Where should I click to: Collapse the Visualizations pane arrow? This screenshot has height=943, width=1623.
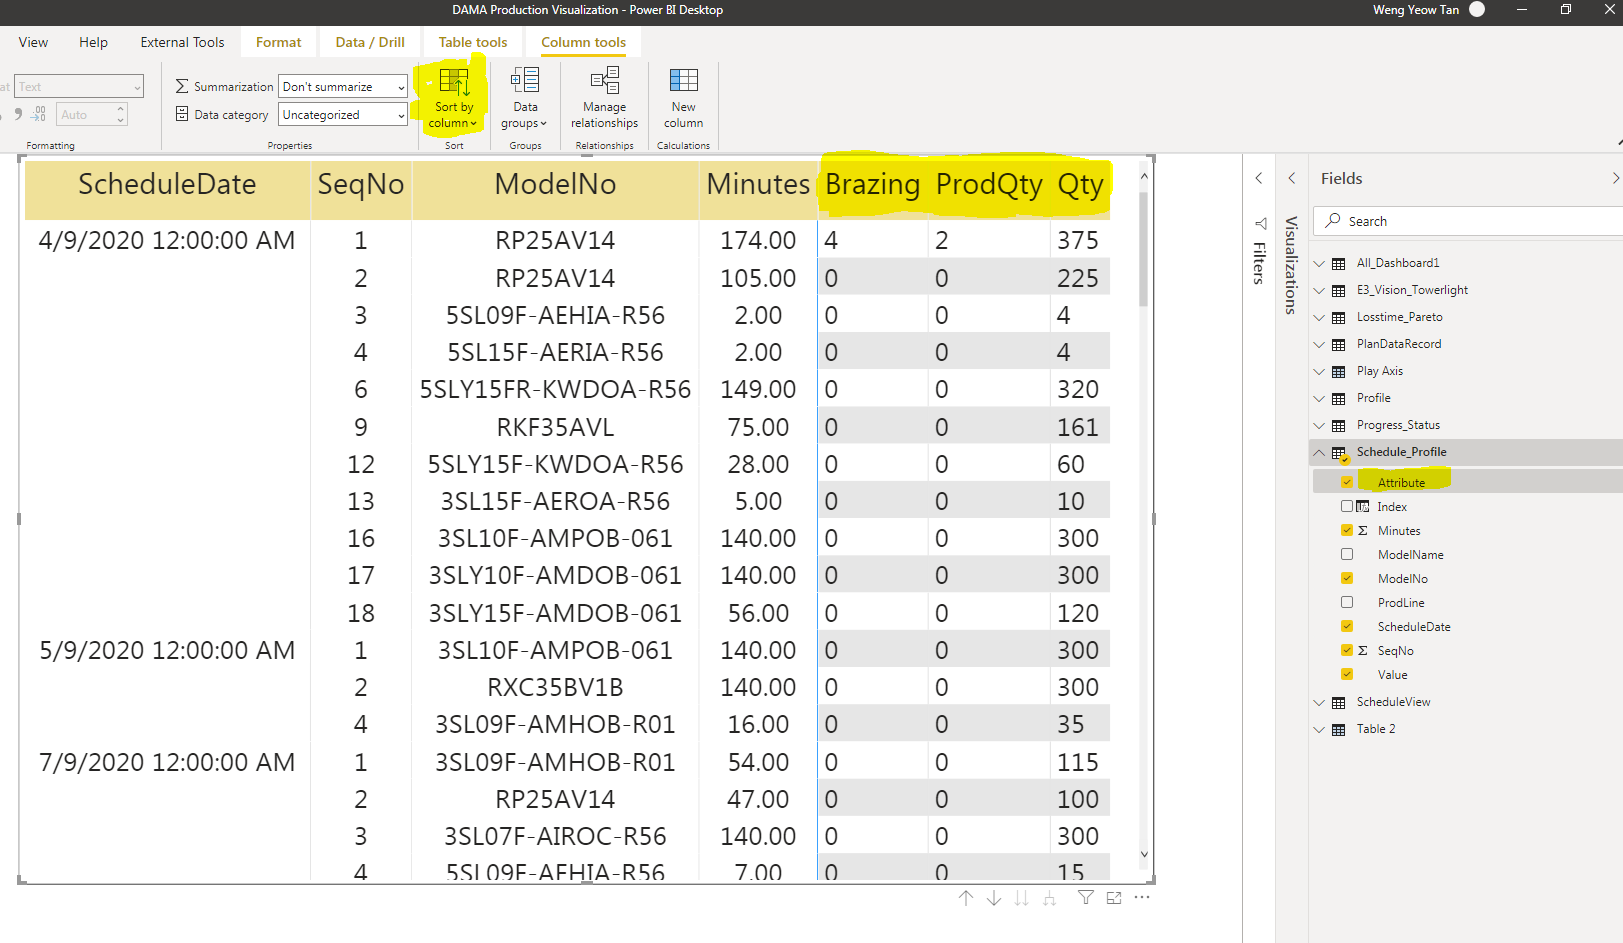1292,178
